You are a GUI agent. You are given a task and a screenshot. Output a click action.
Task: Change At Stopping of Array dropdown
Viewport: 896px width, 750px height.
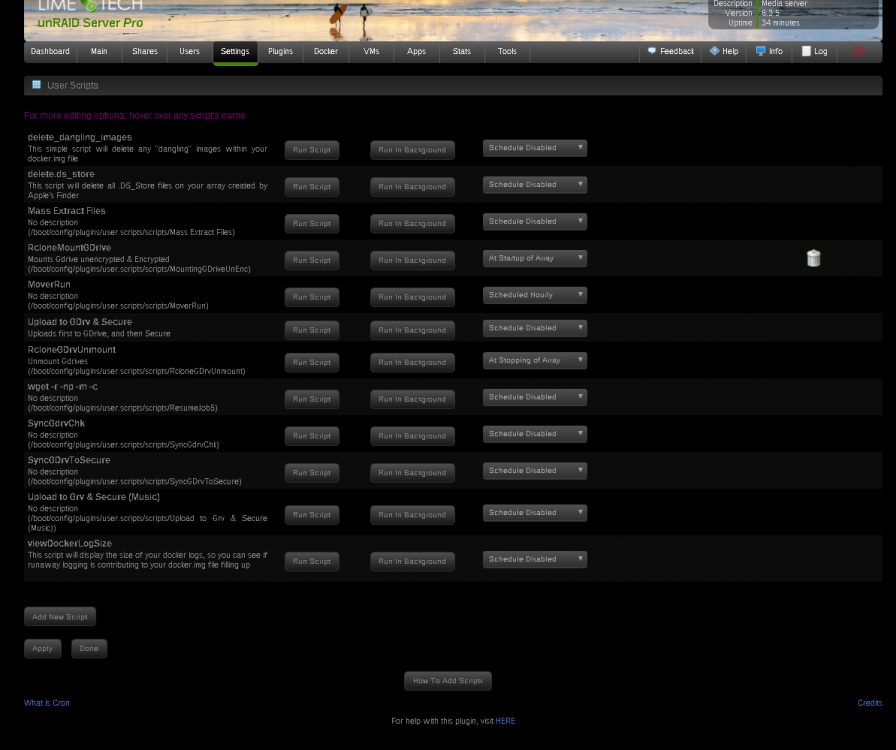point(535,361)
